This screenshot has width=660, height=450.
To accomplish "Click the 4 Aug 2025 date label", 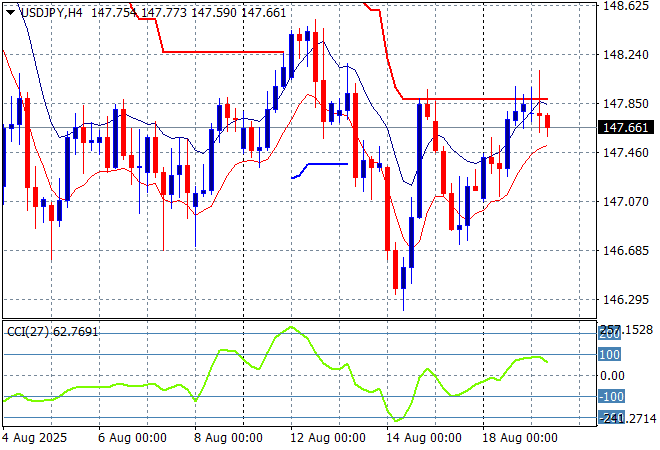I will coord(35,438).
